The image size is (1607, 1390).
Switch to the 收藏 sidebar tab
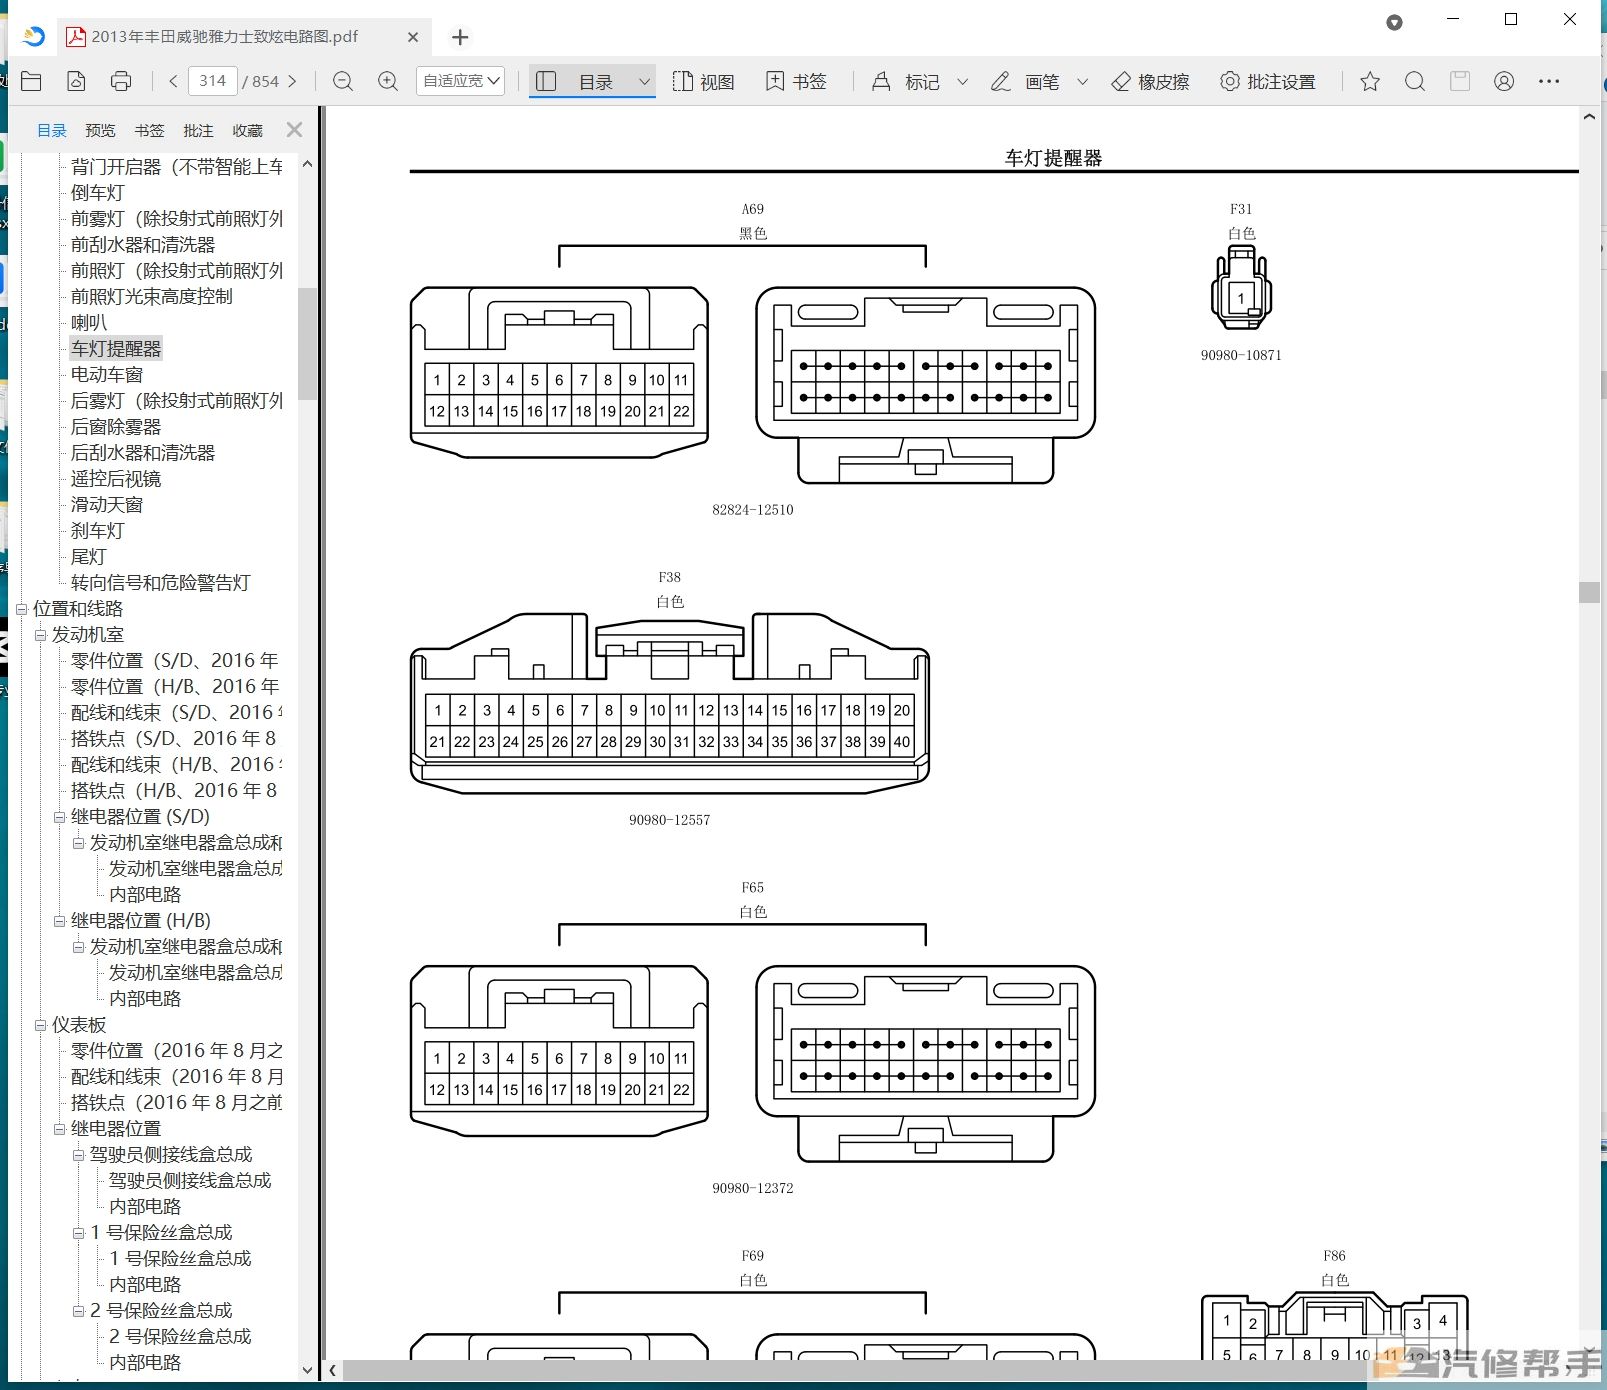pyautogui.click(x=247, y=130)
